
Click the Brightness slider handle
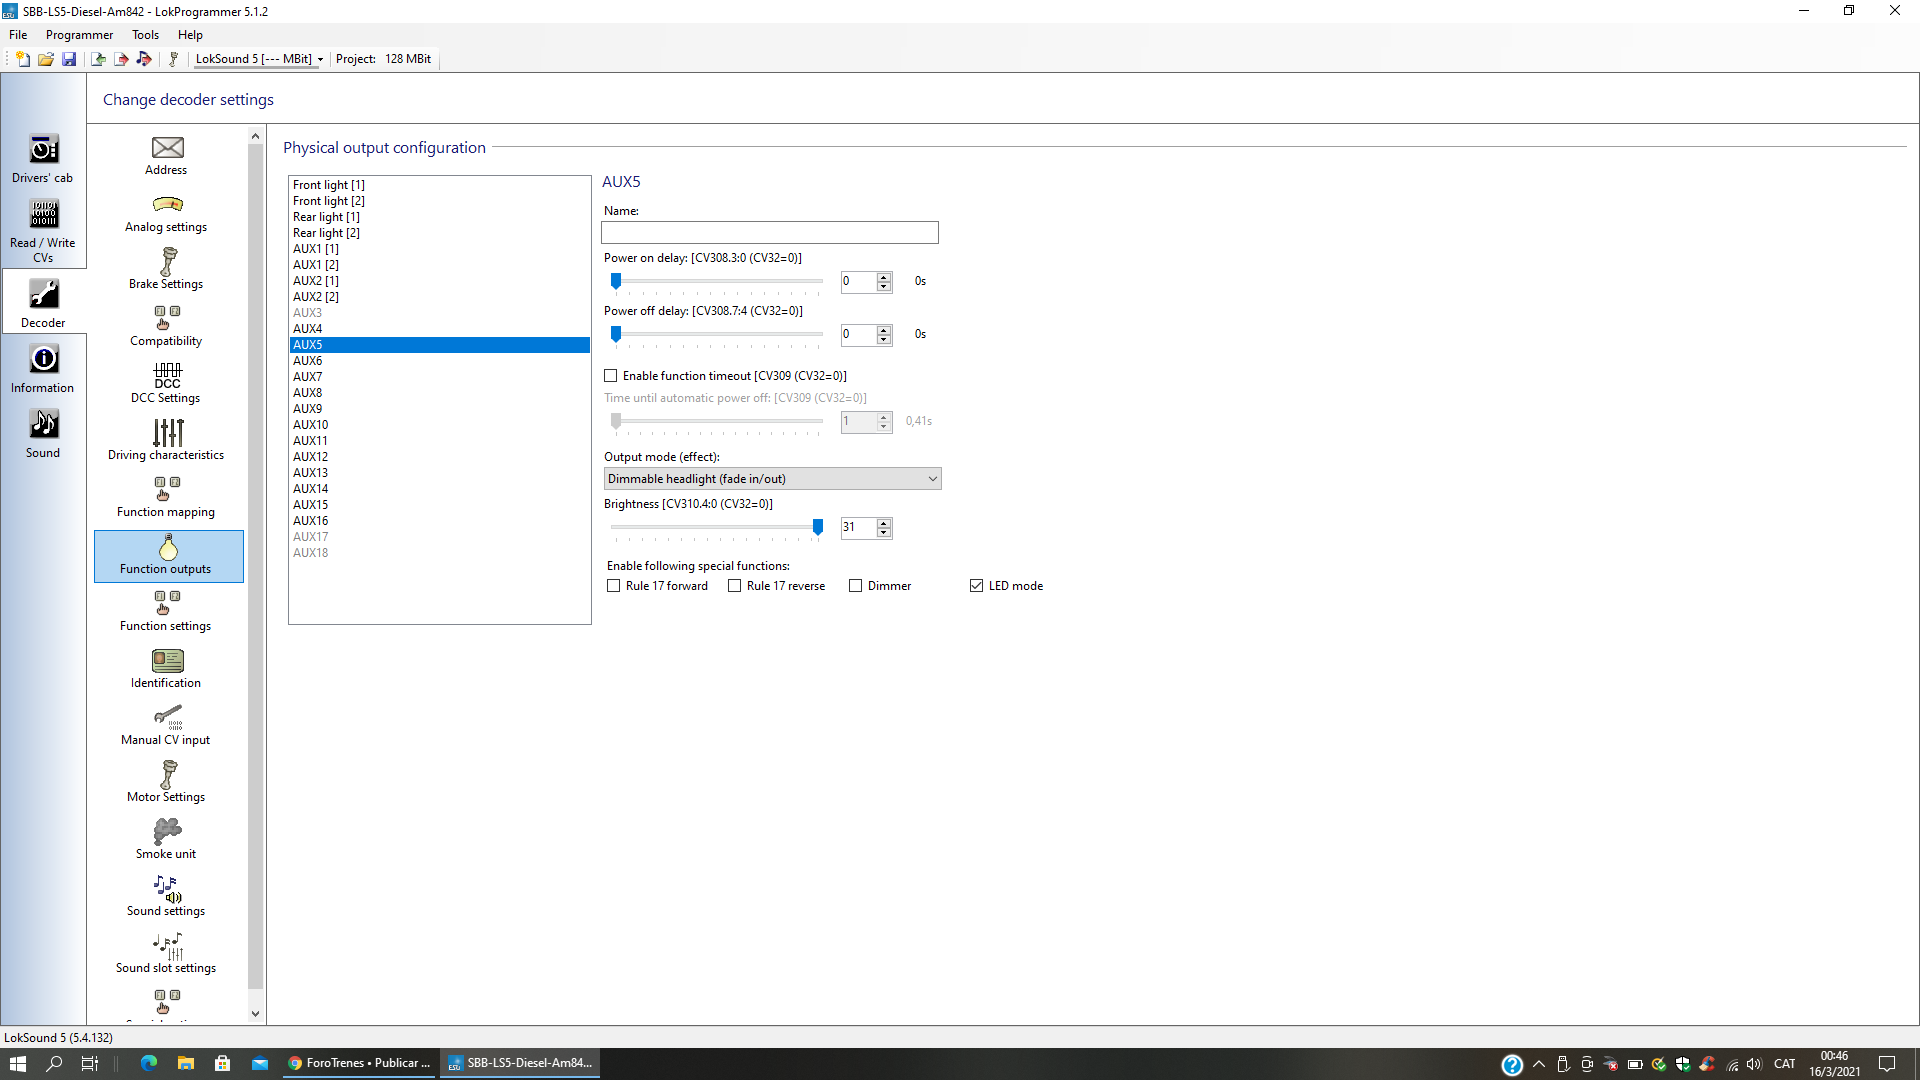coord(818,527)
